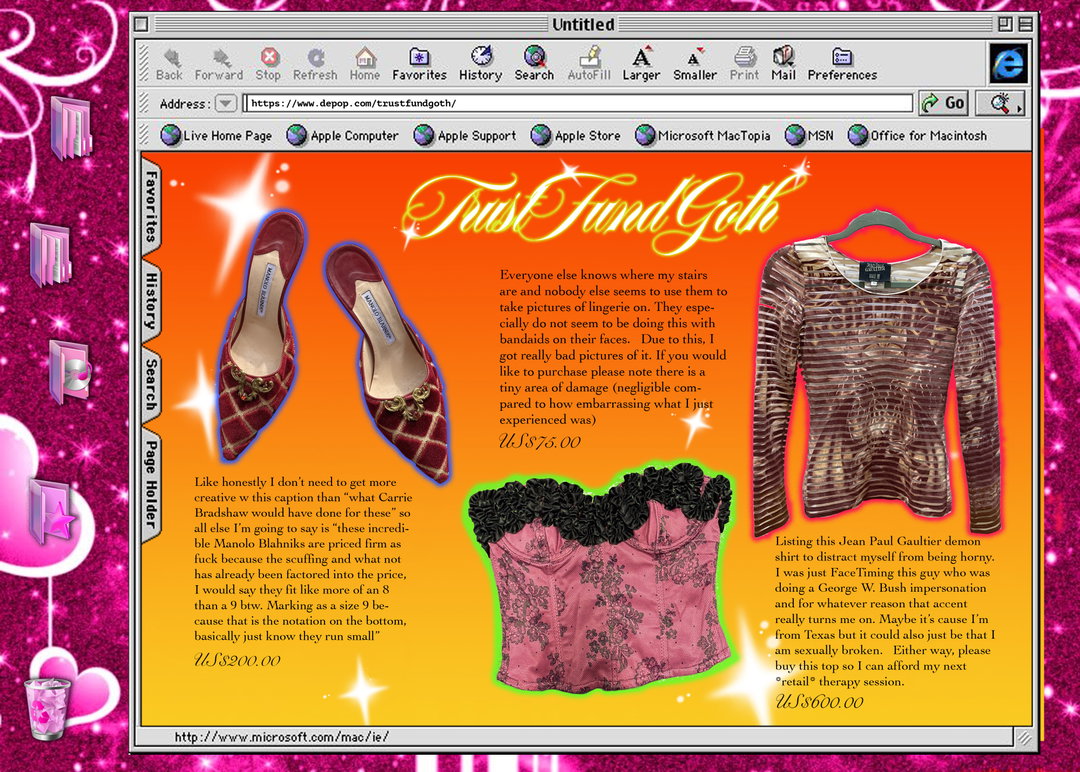Open the MSN bookmark
Screen dimensions: 1080x772
point(809,136)
